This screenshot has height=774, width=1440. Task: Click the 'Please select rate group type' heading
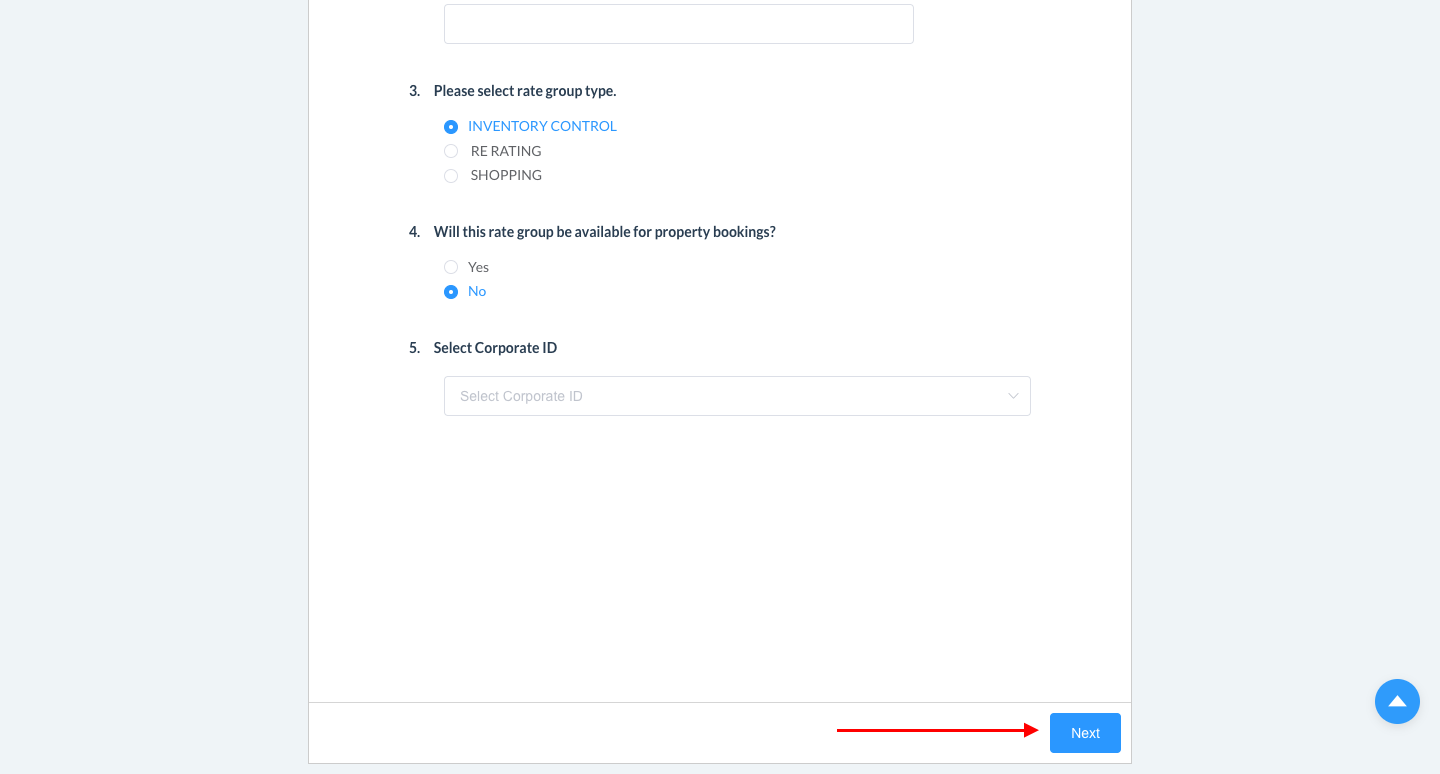(524, 91)
